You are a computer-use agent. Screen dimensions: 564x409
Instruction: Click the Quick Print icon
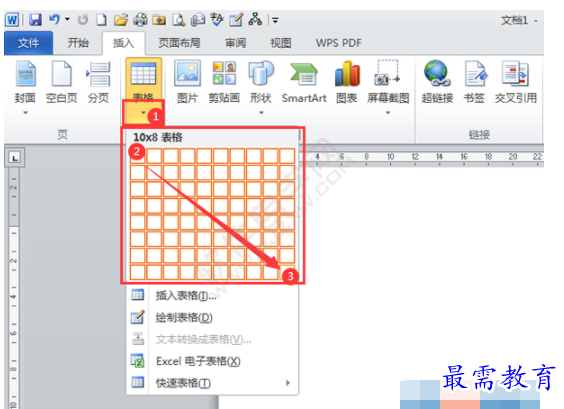[x=140, y=20]
